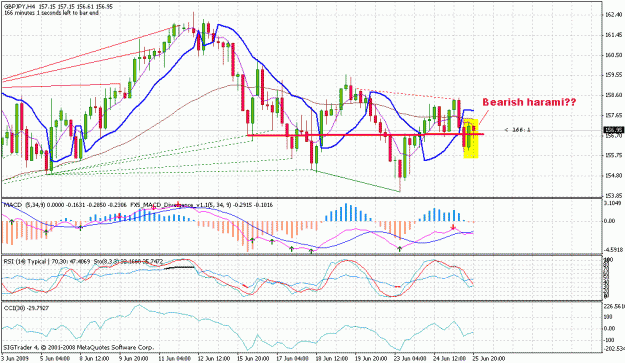This screenshot has width=625, height=363.
Task: Click the '19 Jun 20:00' time axis label
Action: [371, 358]
